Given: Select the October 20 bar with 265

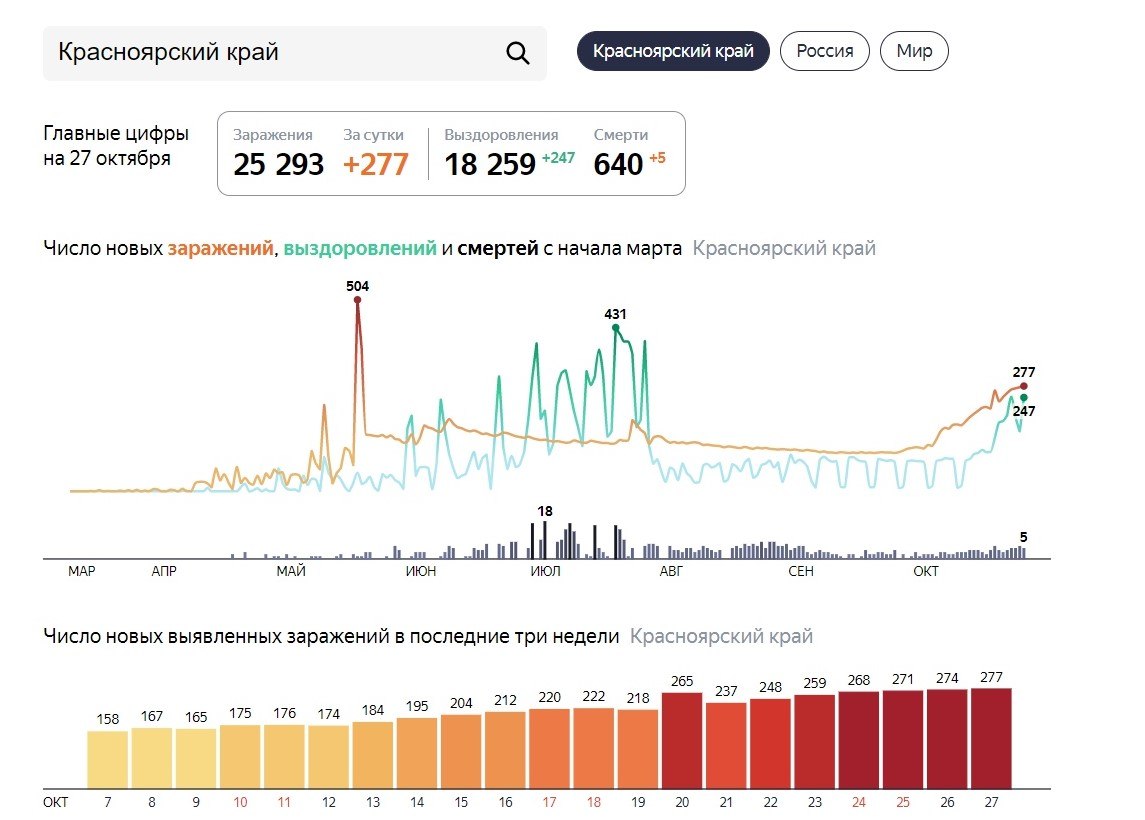Looking at the screenshot, I should pyautogui.click(x=682, y=740).
